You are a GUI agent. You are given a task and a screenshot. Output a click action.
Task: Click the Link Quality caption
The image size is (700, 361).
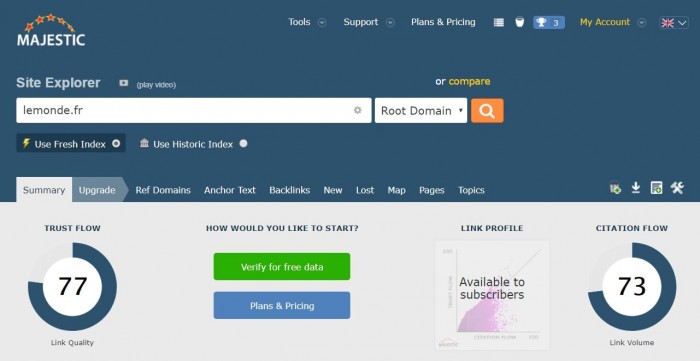pos(72,343)
